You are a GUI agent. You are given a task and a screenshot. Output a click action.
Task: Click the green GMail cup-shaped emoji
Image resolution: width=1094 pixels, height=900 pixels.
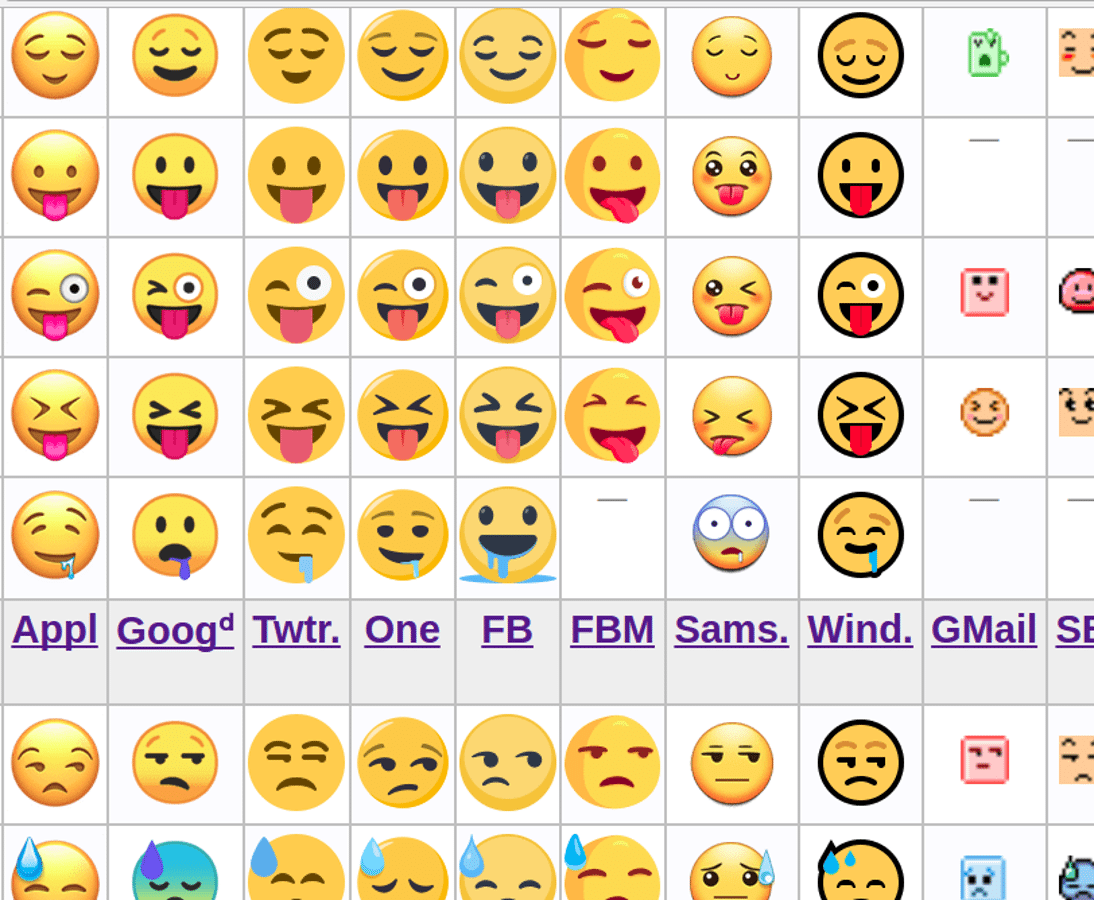pos(987,52)
